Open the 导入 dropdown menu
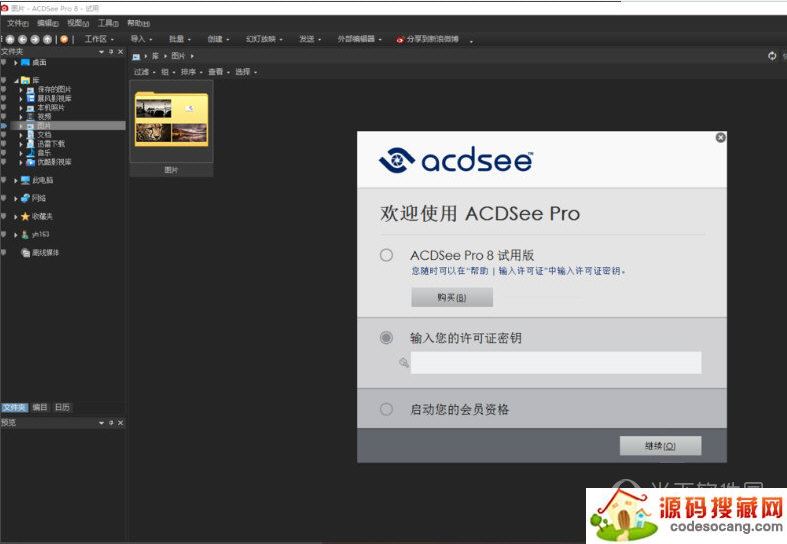The image size is (787, 544). pos(142,39)
